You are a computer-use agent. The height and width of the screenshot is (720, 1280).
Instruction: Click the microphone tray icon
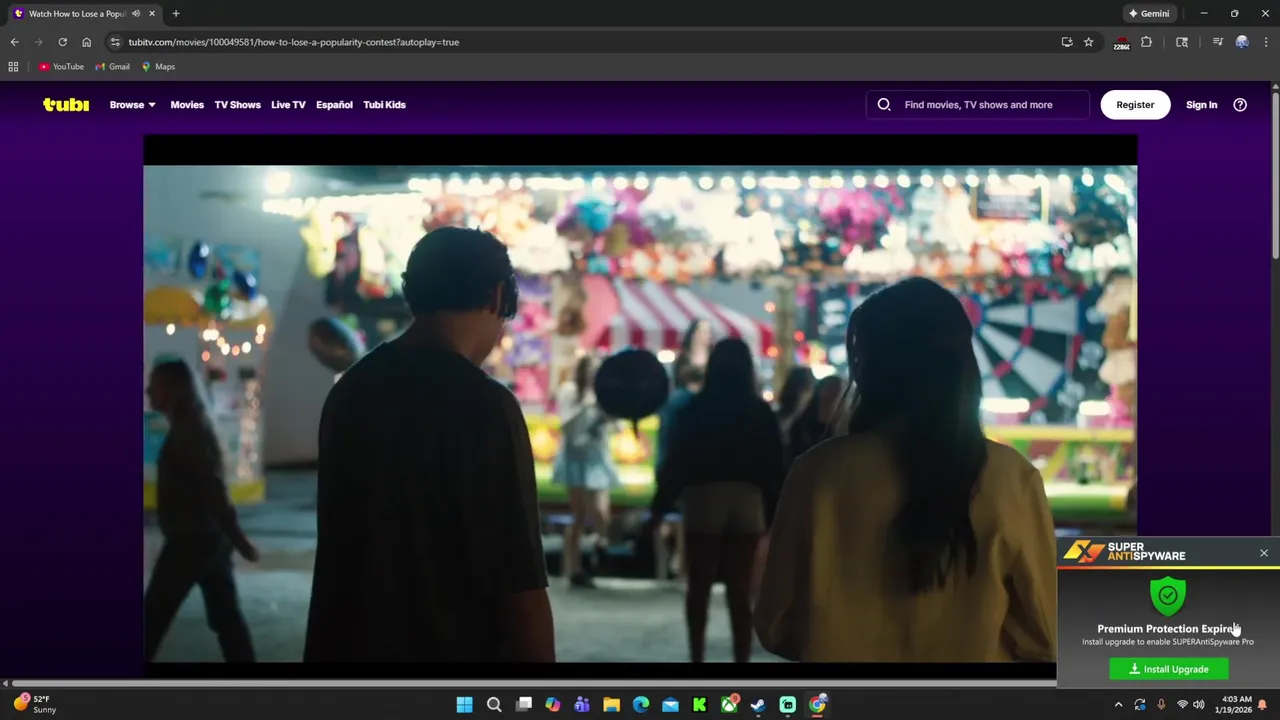(1161, 705)
